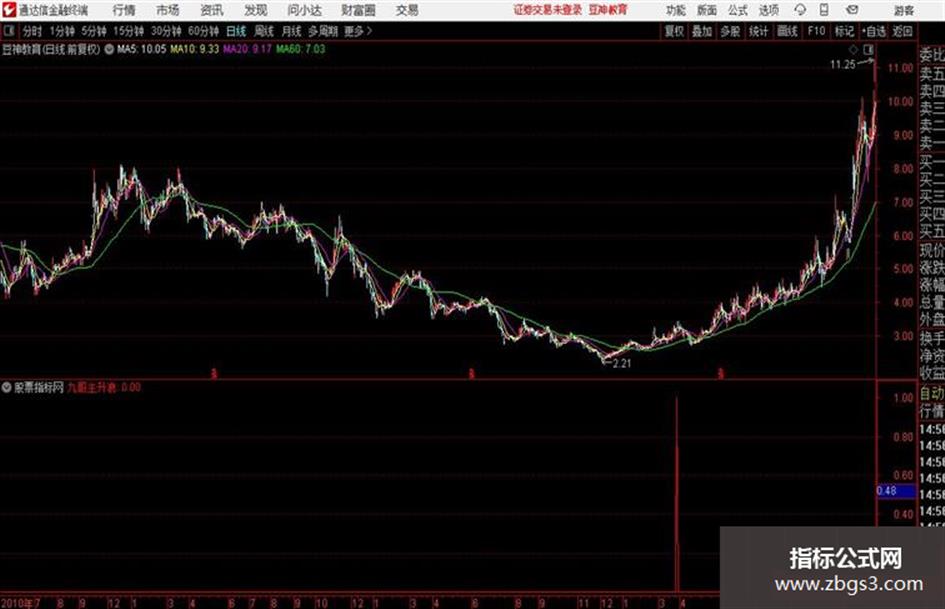Select the 周线 weekly chart tab
This screenshot has height=609, width=945.
pos(264,31)
